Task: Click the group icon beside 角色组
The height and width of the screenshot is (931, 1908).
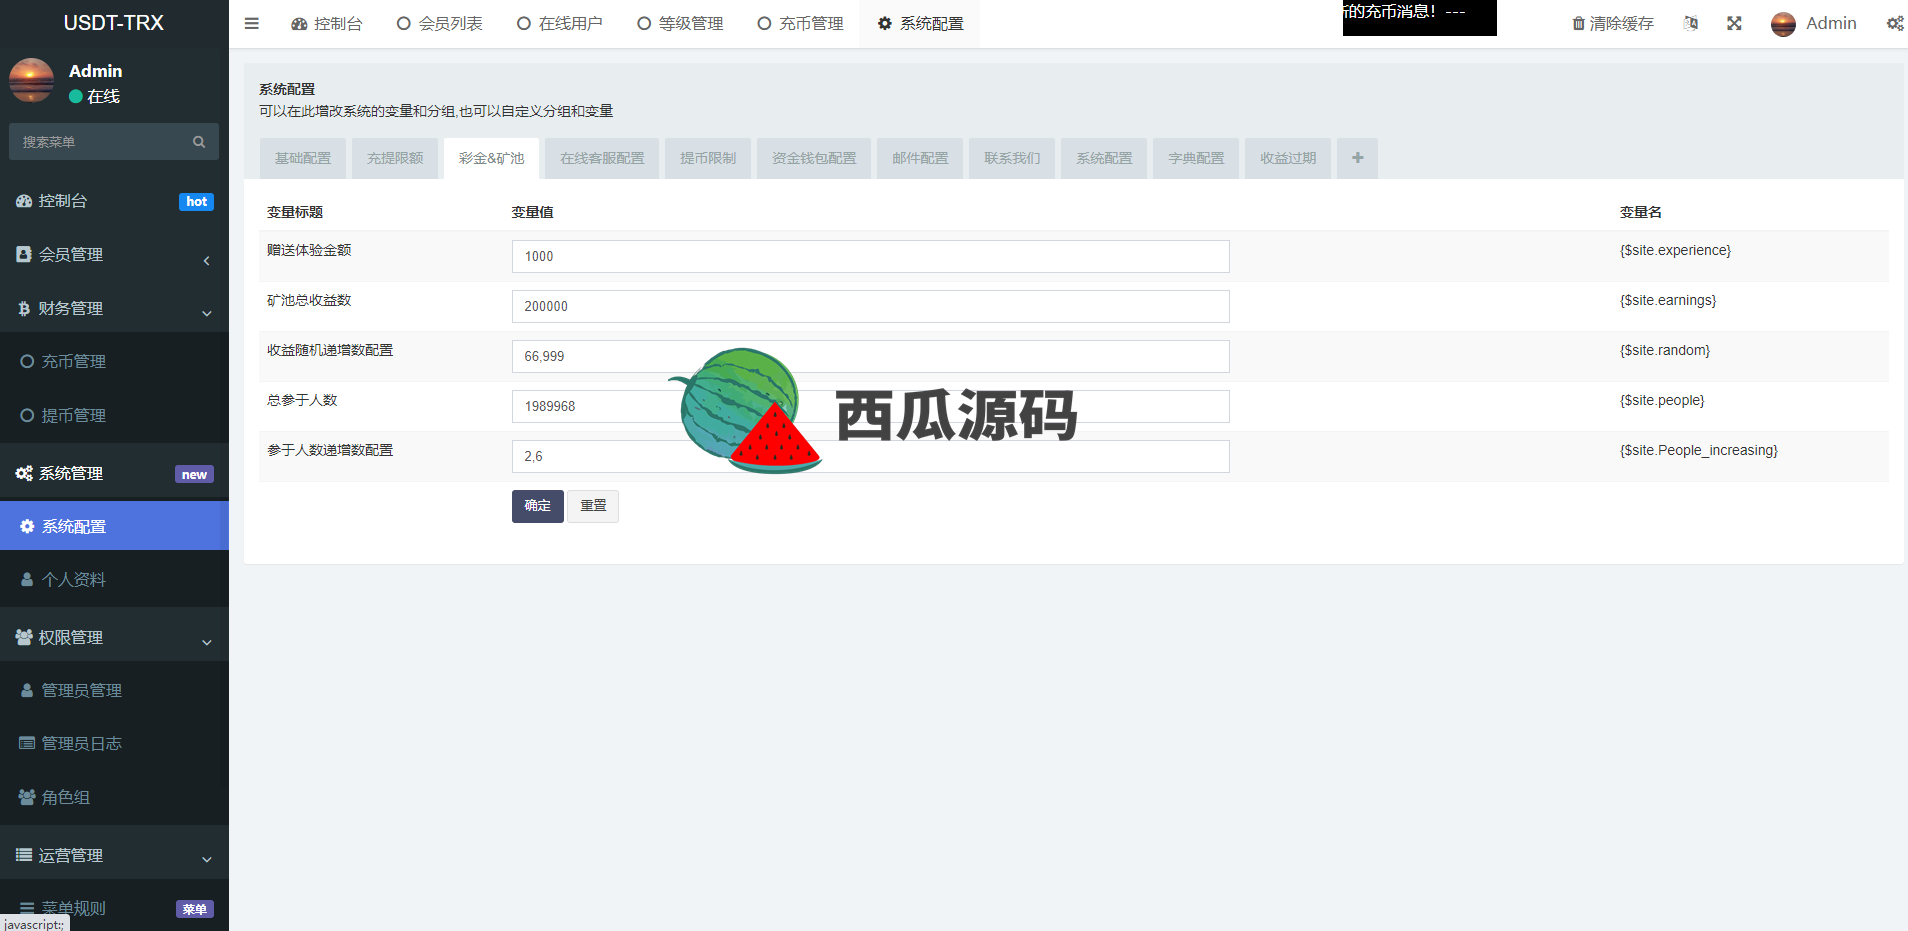Action: click(27, 797)
